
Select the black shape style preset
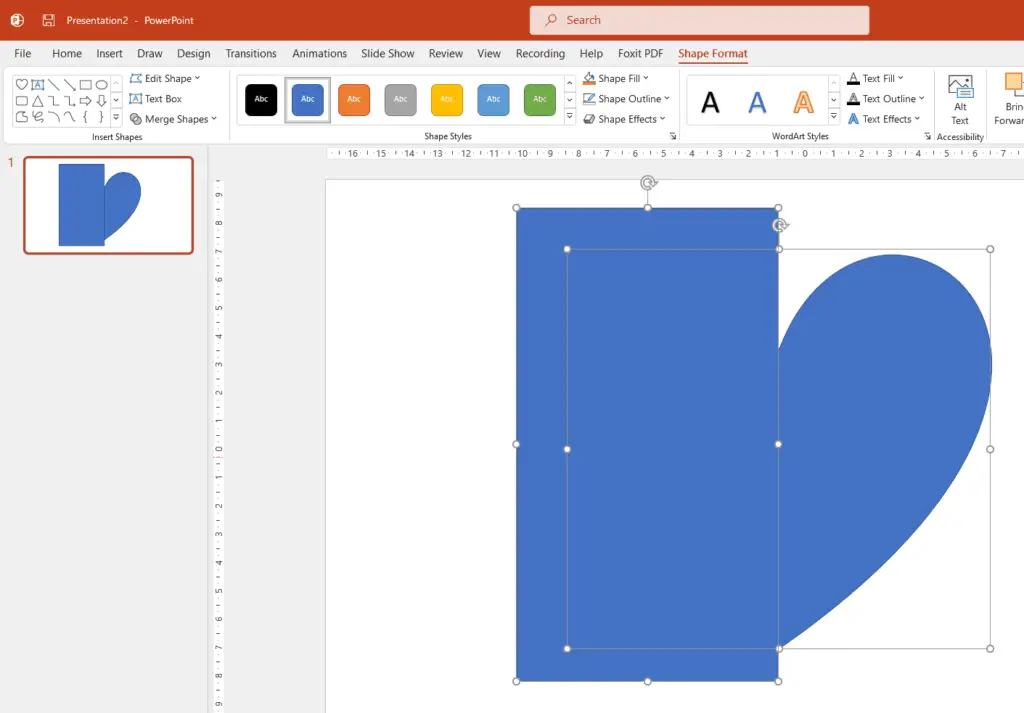tap(260, 100)
